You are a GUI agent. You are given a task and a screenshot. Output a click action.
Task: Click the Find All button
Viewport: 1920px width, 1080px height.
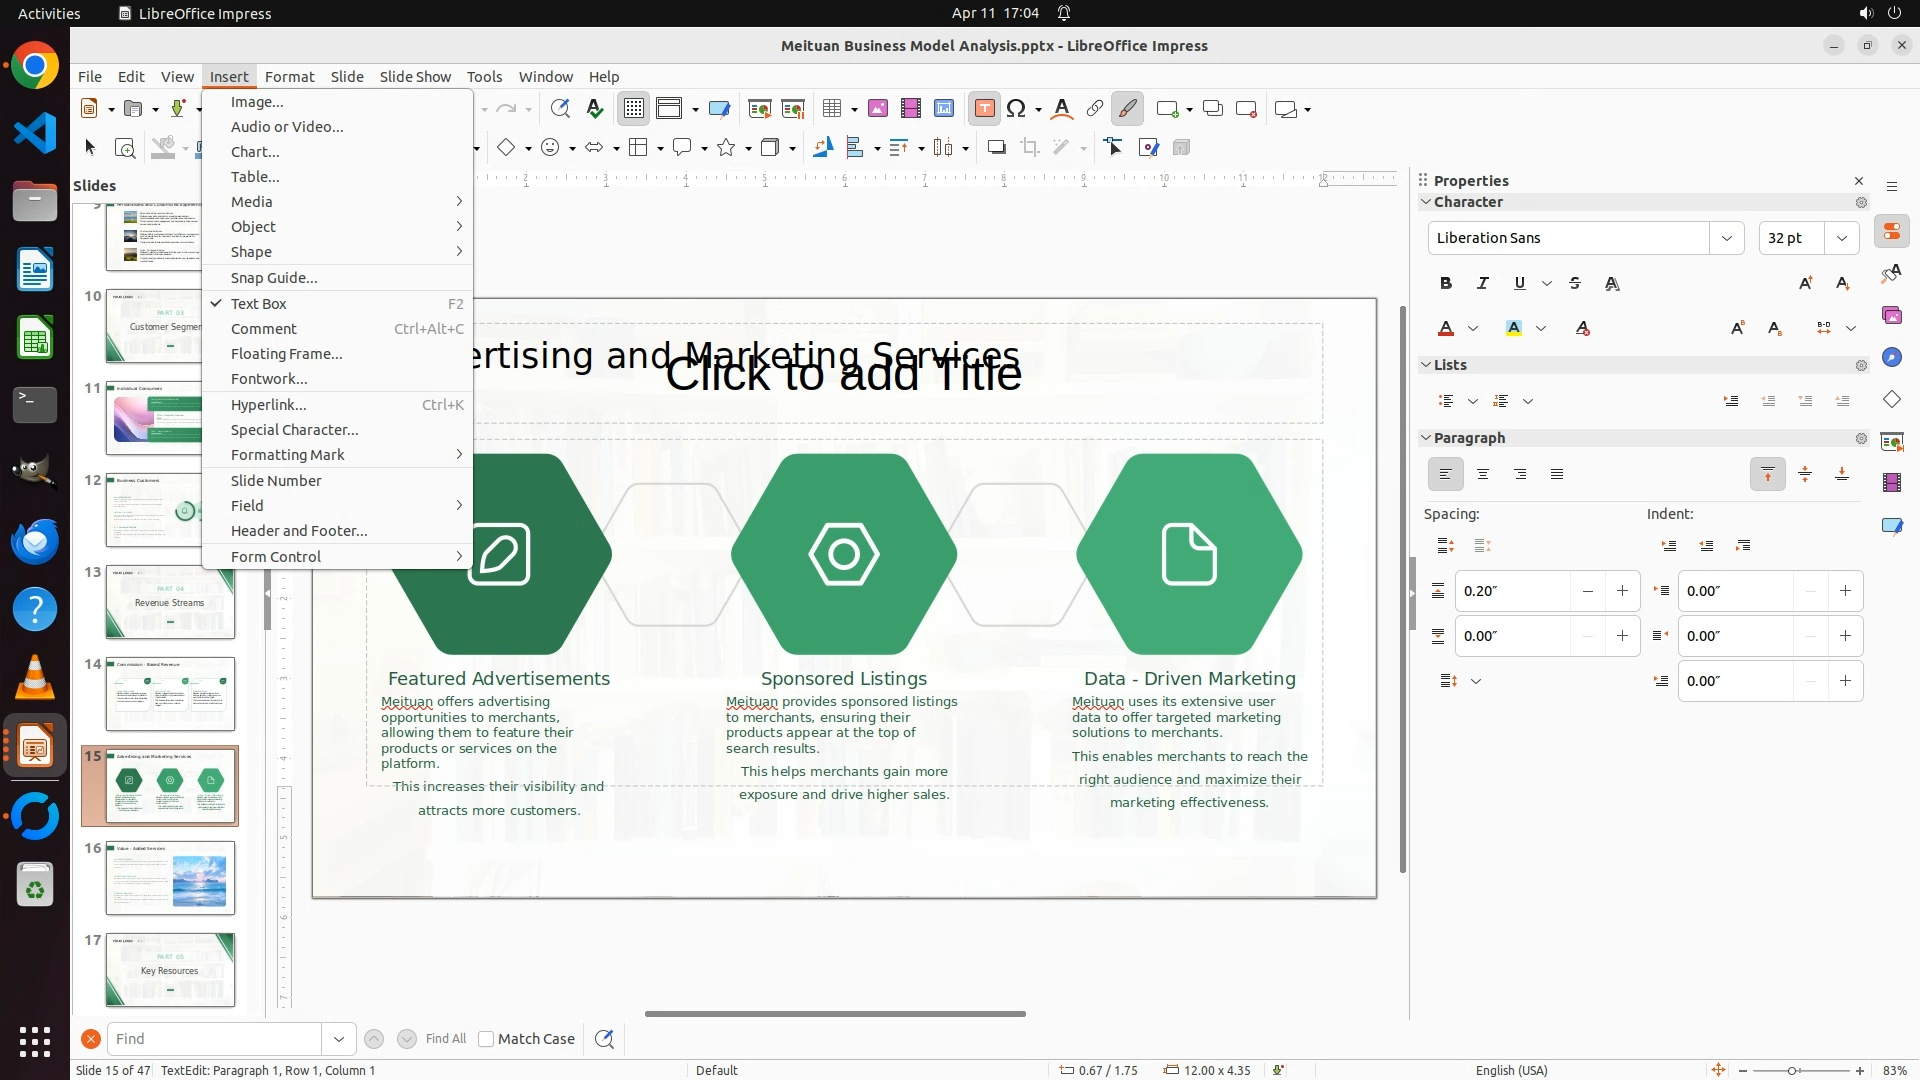click(x=445, y=1039)
